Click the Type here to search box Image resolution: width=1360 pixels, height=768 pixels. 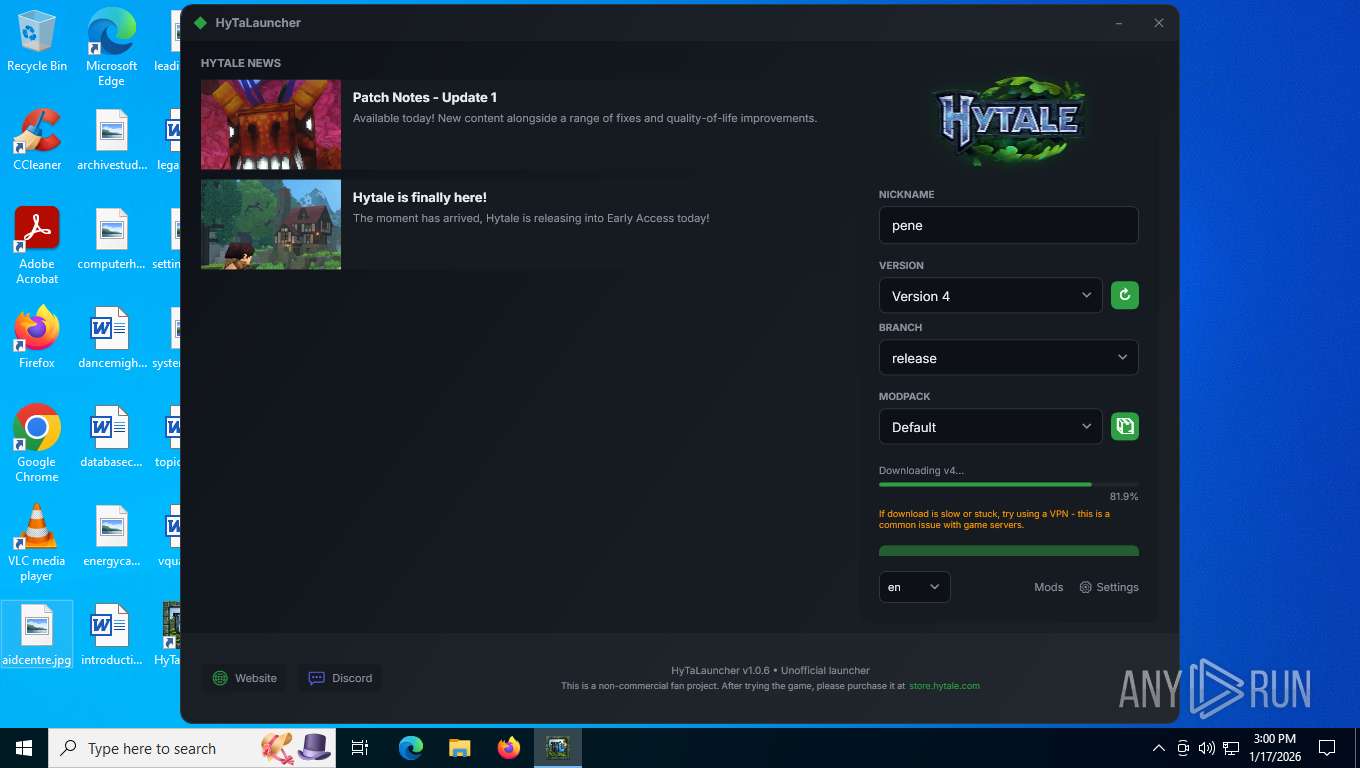[x=193, y=748]
